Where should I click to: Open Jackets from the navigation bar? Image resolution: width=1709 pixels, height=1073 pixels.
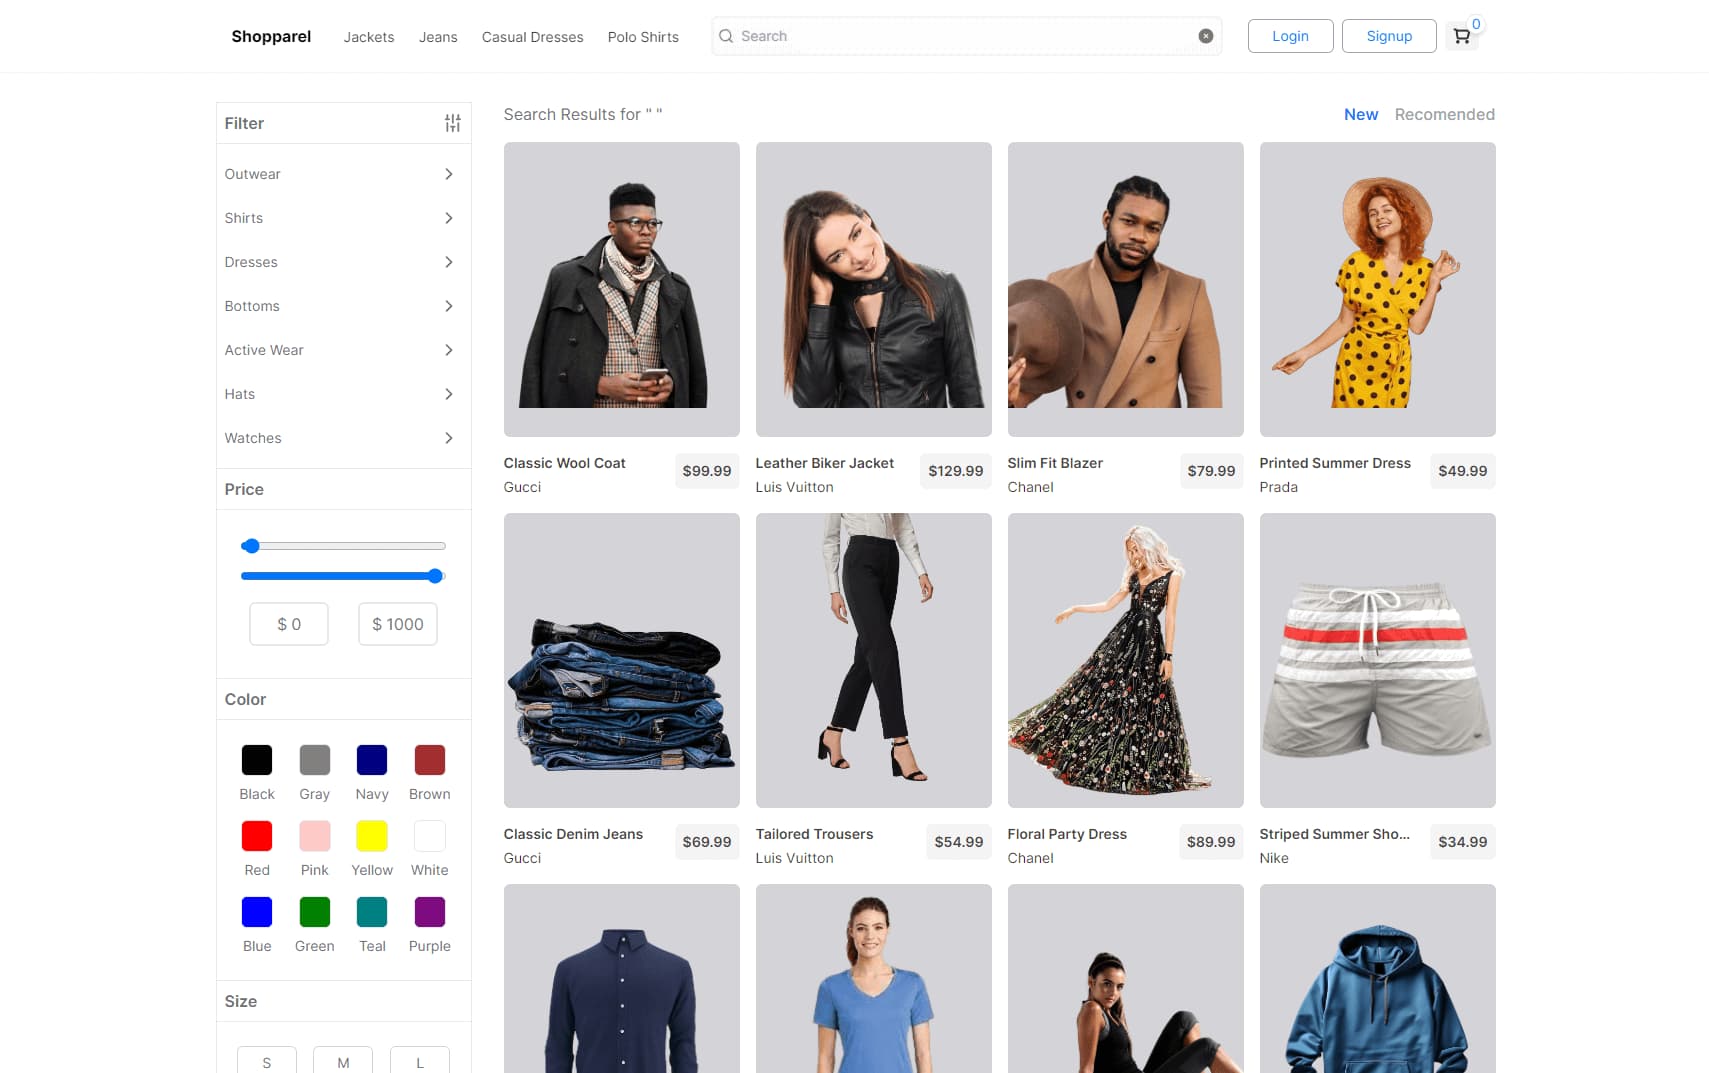[x=368, y=37]
